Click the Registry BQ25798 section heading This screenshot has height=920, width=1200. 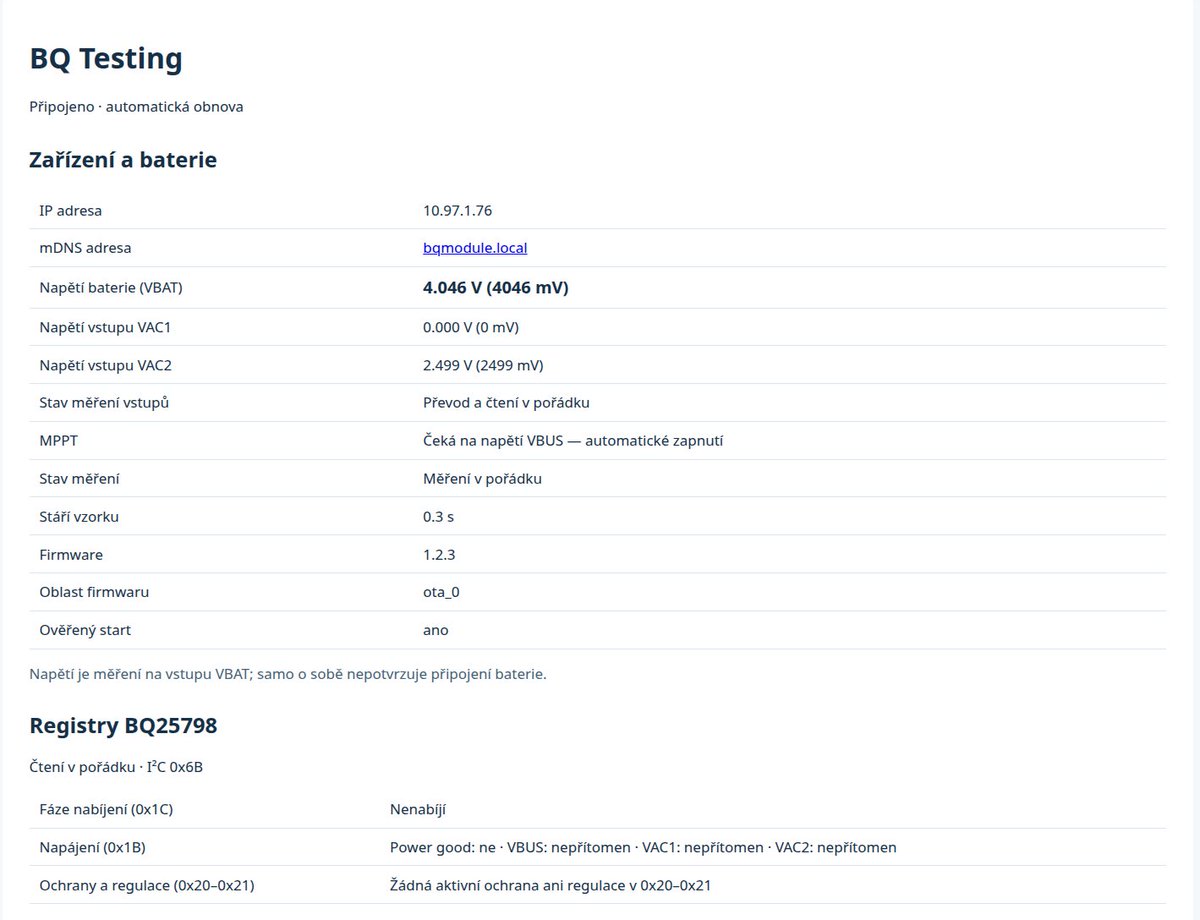pos(123,726)
